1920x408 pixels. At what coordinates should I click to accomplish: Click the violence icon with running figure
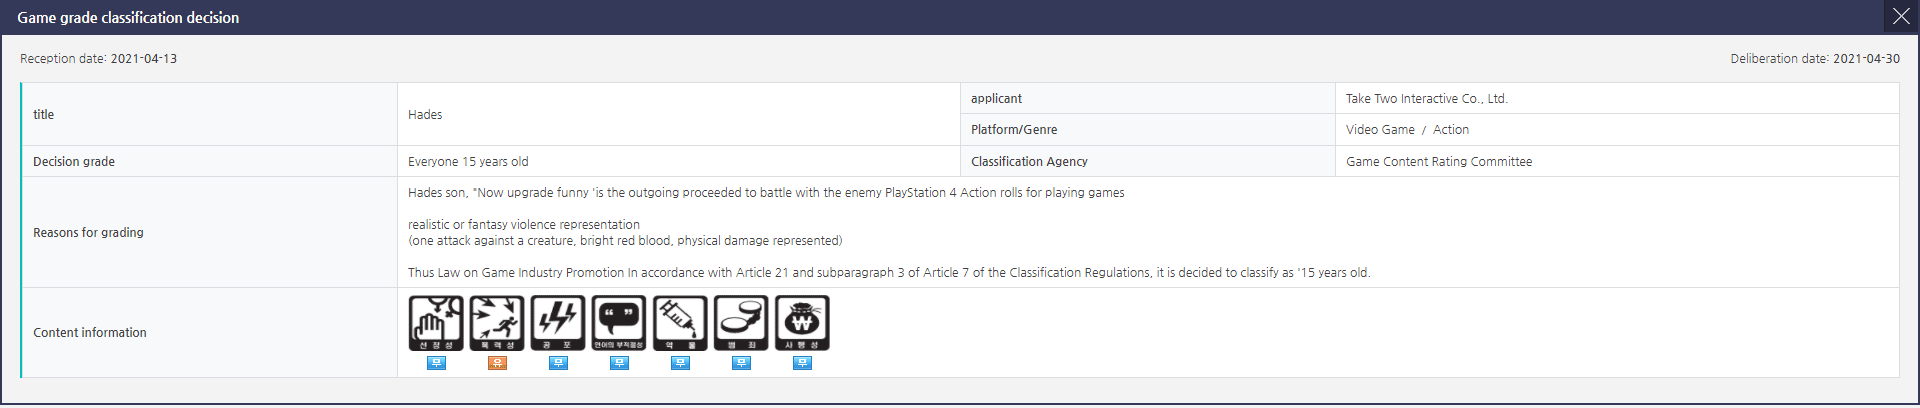click(x=497, y=323)
